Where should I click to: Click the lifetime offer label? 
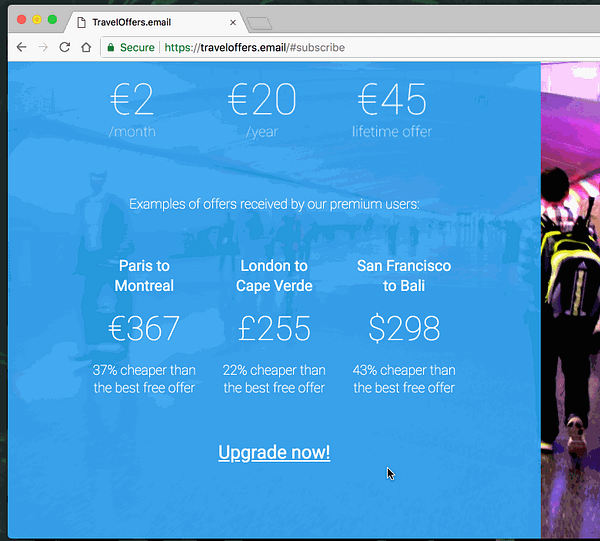[x=392, y=132]
